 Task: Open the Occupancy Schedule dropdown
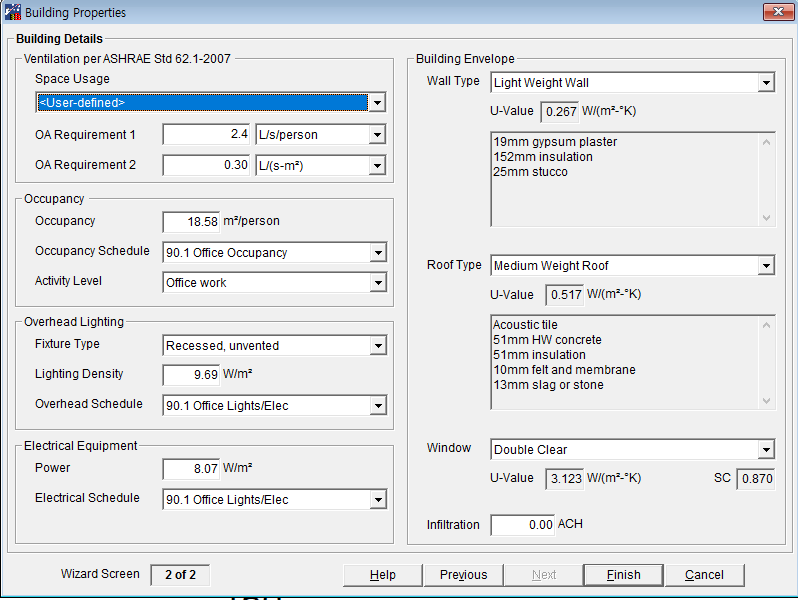(377, 253)
